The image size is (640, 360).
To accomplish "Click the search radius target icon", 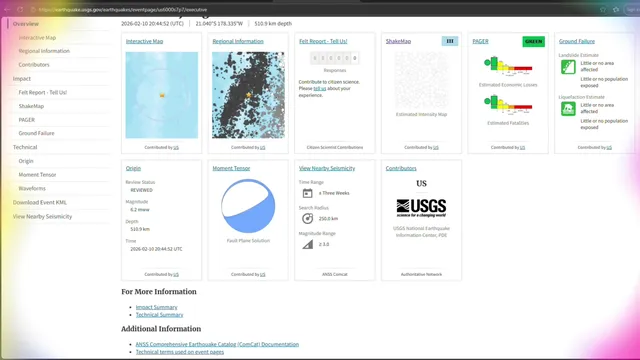I will [x=307, y=218].
